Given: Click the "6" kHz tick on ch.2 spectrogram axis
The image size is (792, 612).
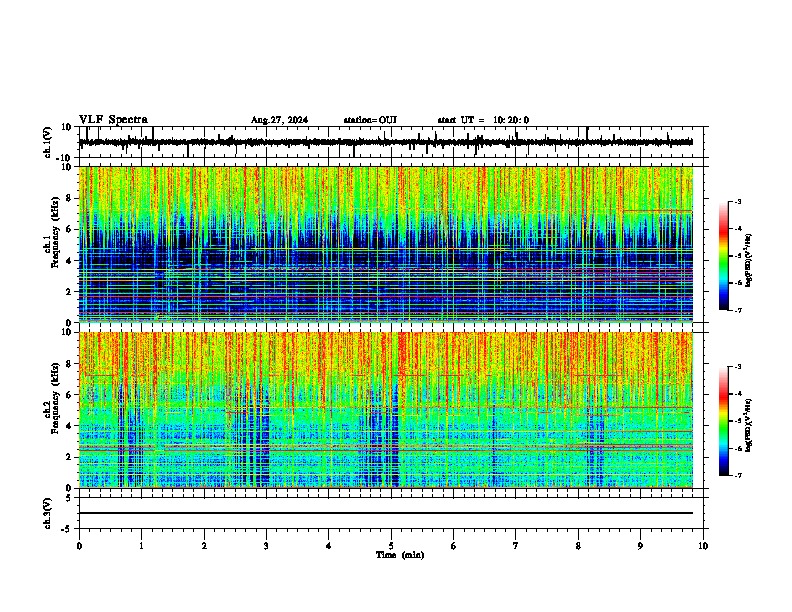Looking at the screenshot, I should pos(69,395).
